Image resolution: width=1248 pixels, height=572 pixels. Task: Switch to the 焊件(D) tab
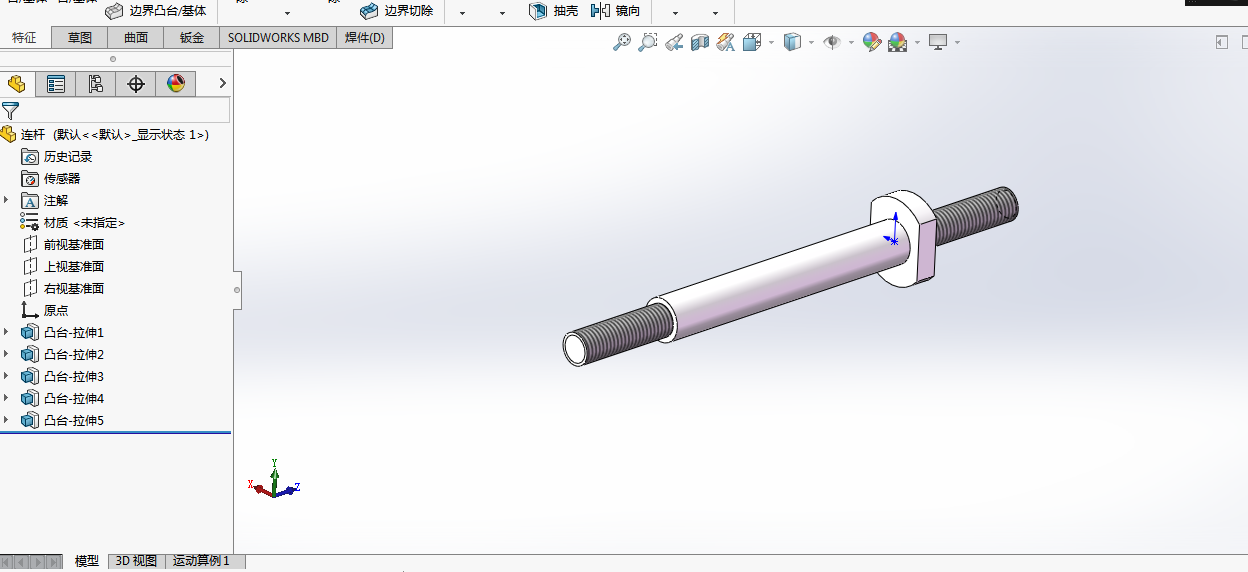(364, 38)
